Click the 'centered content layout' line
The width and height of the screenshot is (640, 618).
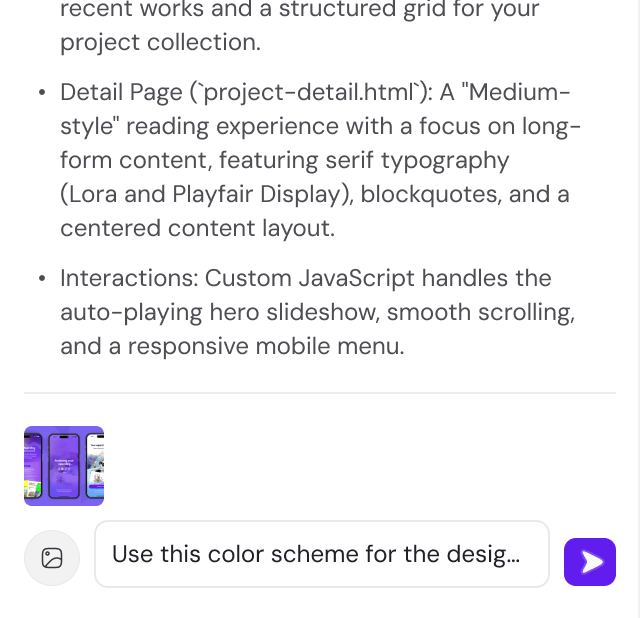tap(196, 228)
